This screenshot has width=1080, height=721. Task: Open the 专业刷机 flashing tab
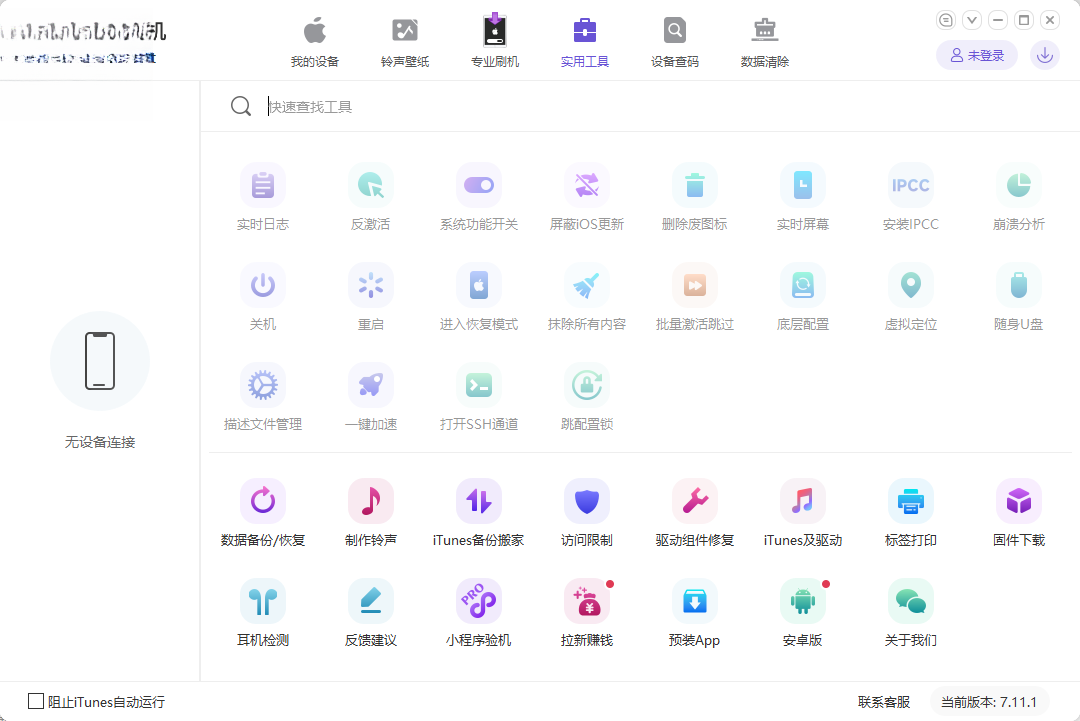coord(495,42)
